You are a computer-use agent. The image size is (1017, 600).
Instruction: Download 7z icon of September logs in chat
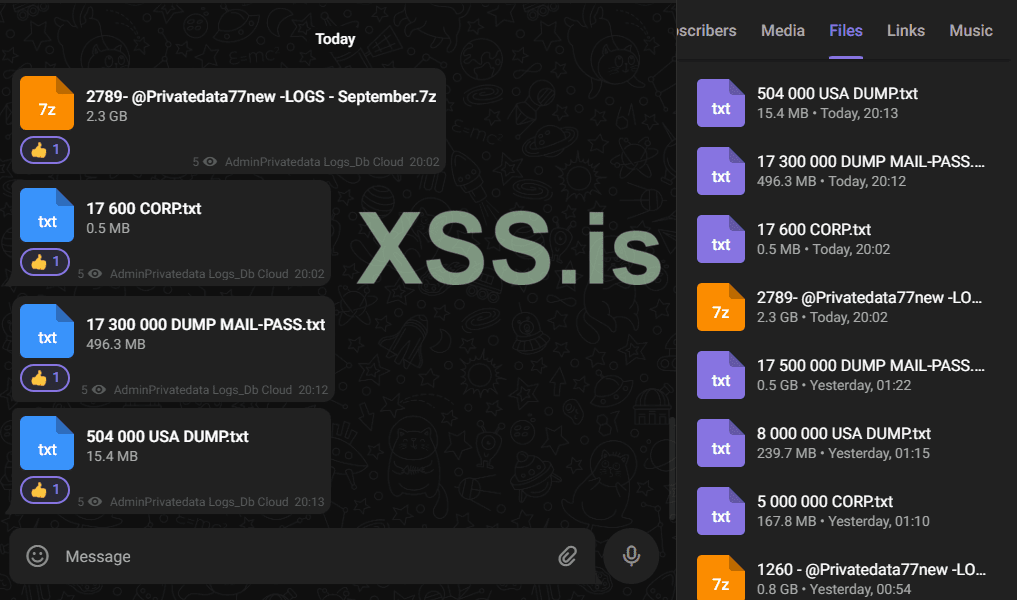(47, 103)
